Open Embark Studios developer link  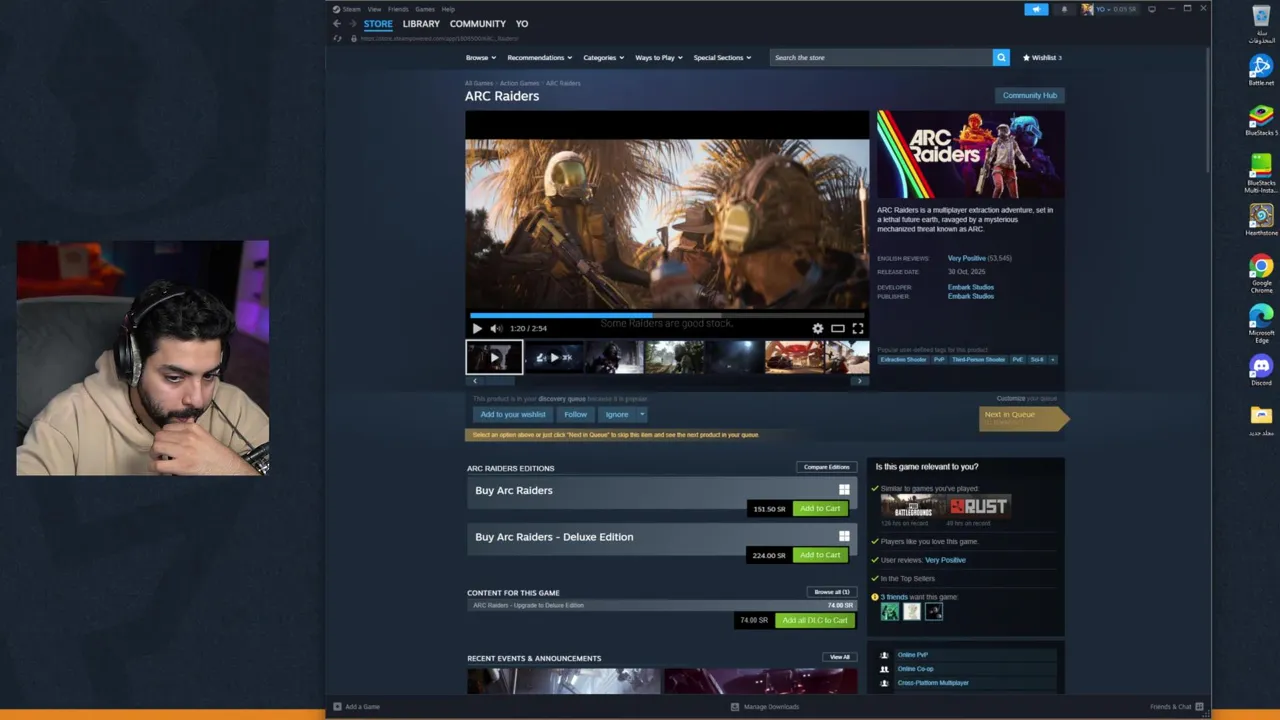point(971,287)
